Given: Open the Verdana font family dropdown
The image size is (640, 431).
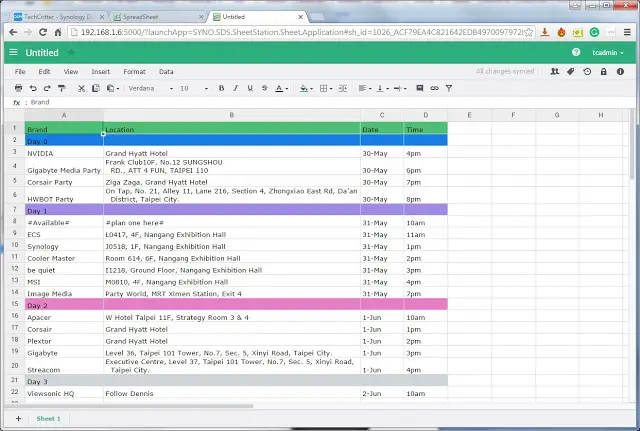Looking at the screenshot, I should [x=151, y=88].
